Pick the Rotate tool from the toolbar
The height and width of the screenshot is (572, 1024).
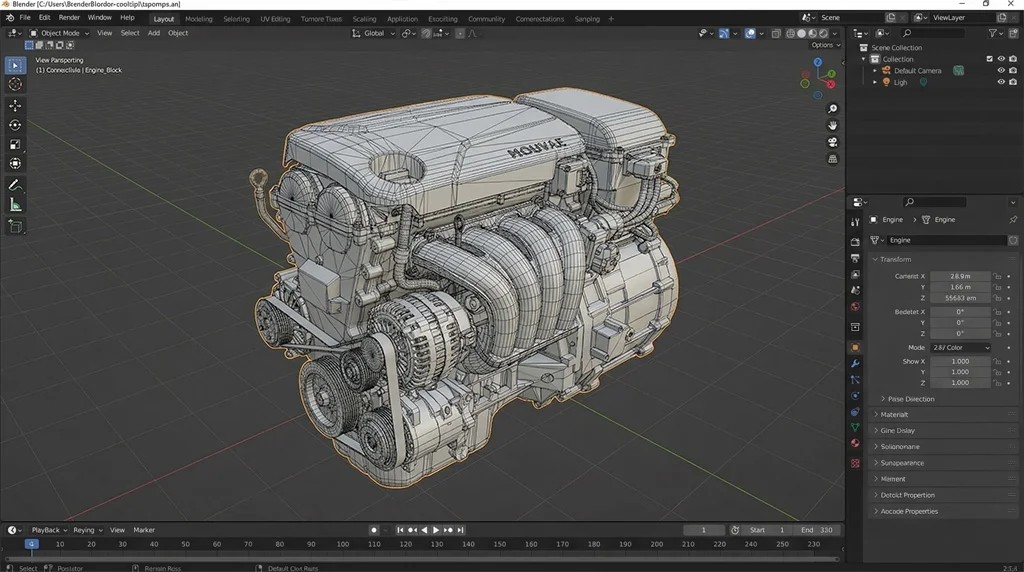[x=15, y=125]
